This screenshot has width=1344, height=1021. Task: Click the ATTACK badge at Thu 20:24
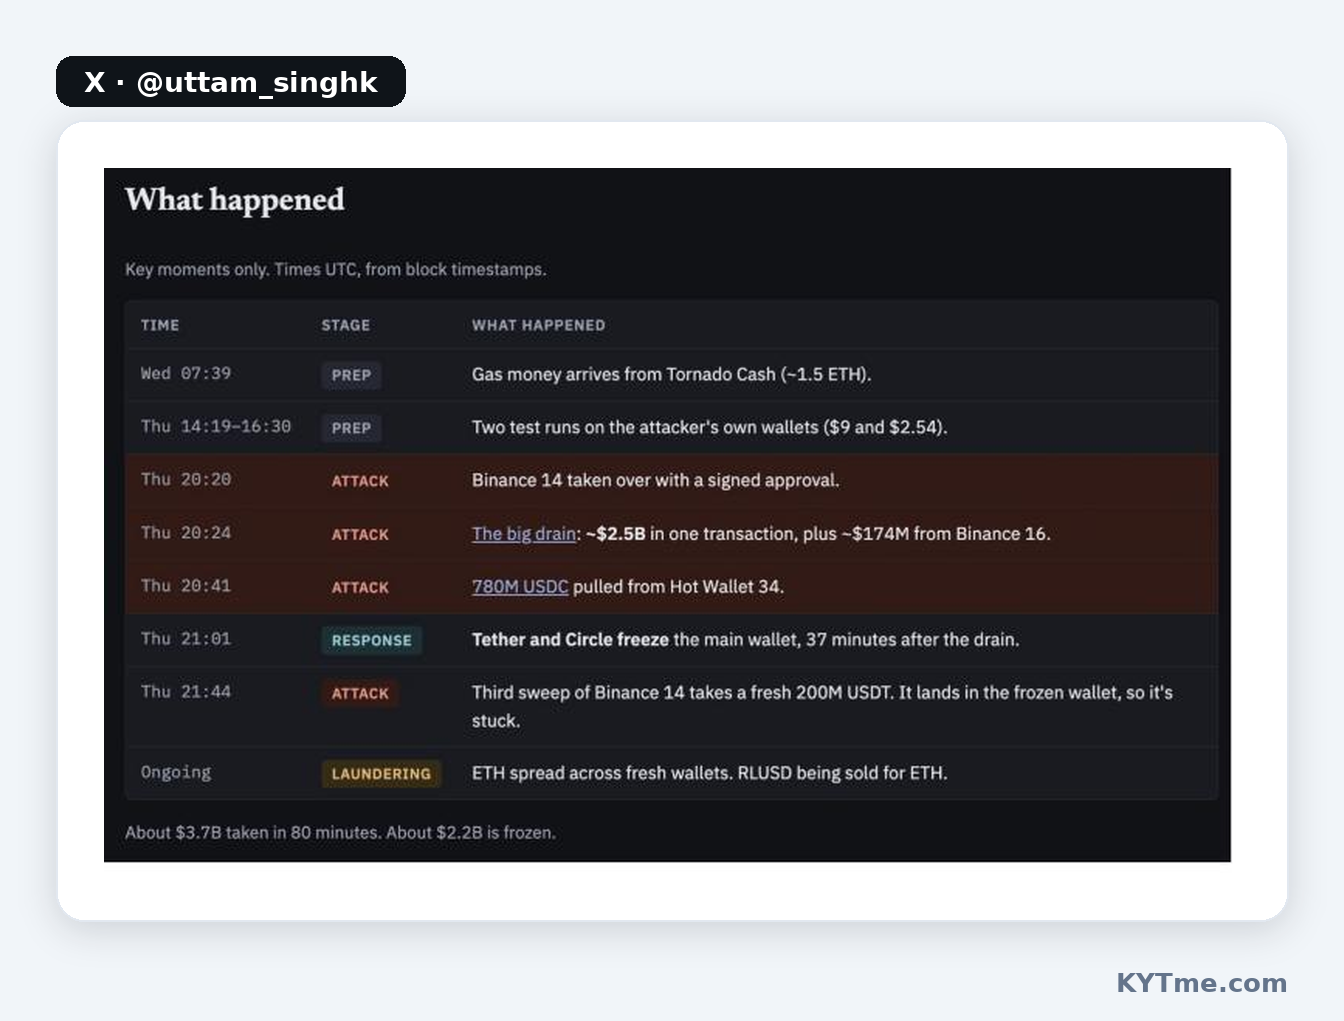click(360, 535)
